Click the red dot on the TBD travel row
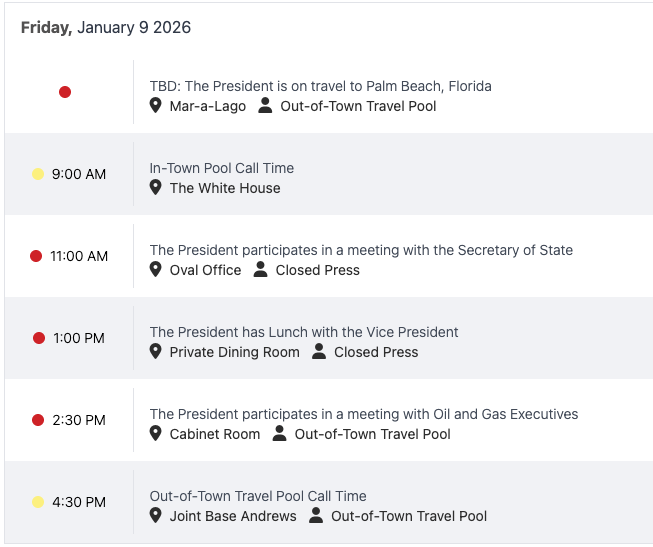Screen dimensions: 653x547 pyautogui.click(x=65, y=92)
